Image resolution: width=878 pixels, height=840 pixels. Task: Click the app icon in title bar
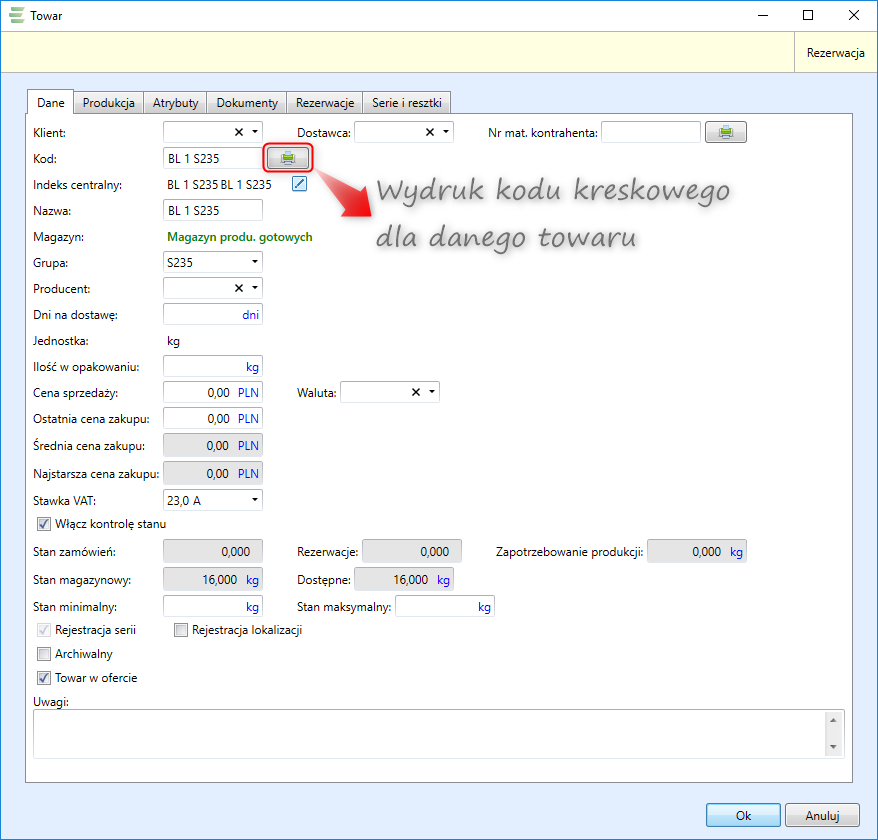point(17,15)
